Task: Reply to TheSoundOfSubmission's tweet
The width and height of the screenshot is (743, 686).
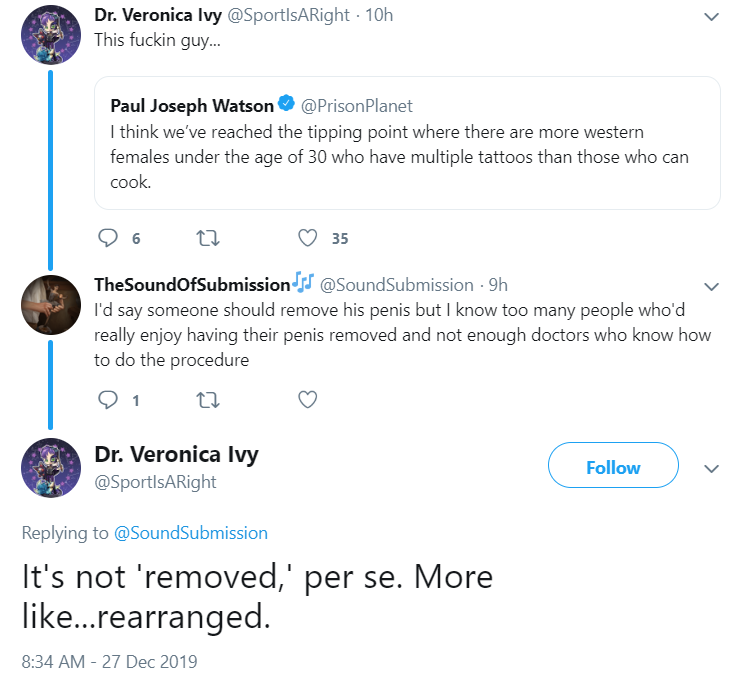Action: 108,400
